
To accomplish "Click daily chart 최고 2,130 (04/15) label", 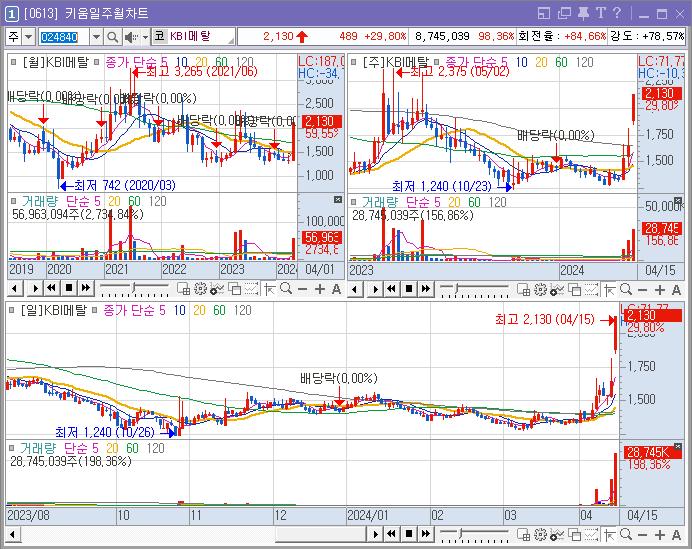I will tap(545, 319).
